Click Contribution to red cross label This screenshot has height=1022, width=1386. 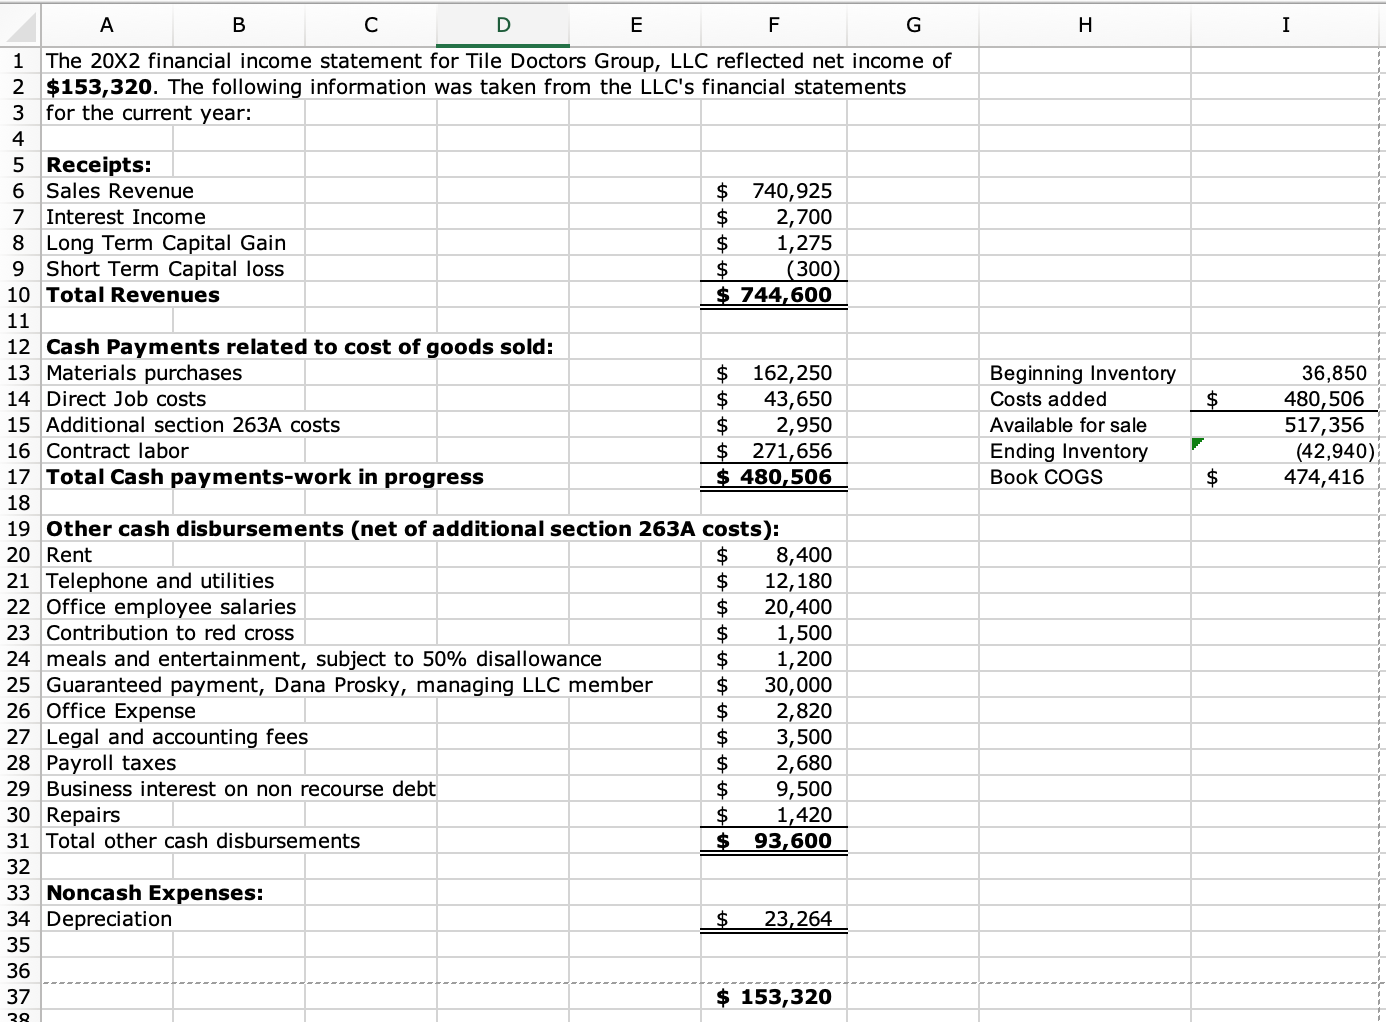170,633
